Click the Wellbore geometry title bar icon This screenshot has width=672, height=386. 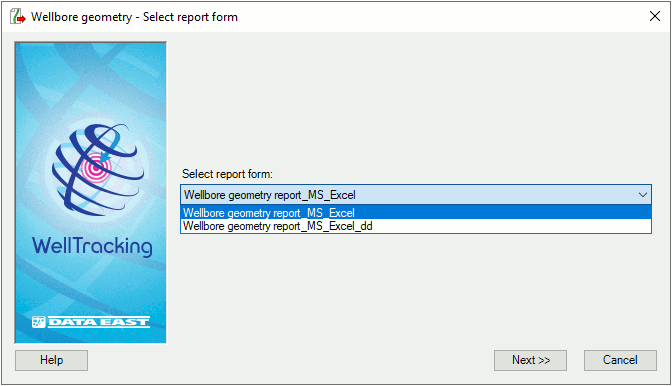click(x=18, y=17)
